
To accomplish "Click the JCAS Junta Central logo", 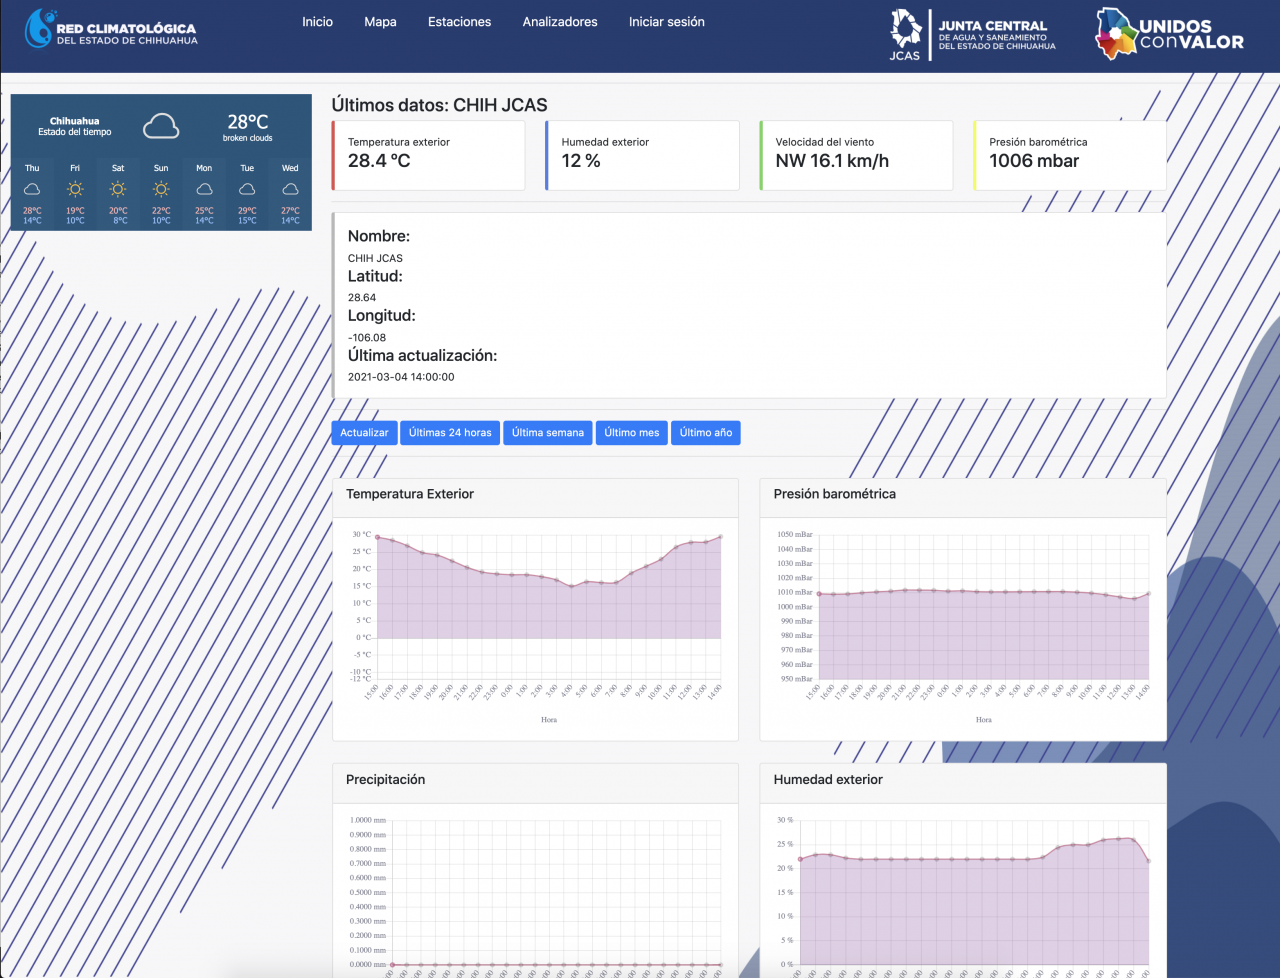I will (972, 36).
